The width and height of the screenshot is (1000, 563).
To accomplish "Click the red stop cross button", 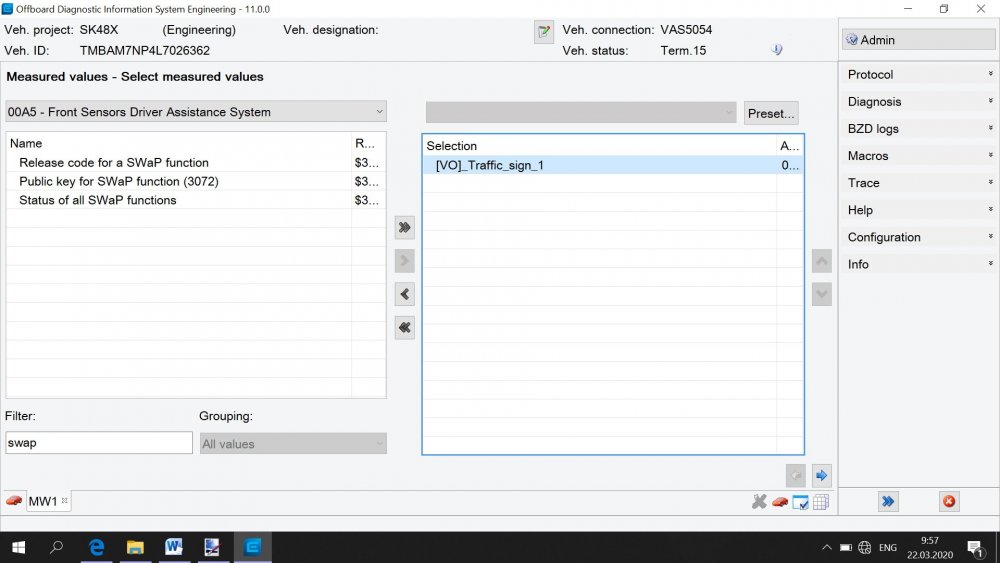I will 949,501.
